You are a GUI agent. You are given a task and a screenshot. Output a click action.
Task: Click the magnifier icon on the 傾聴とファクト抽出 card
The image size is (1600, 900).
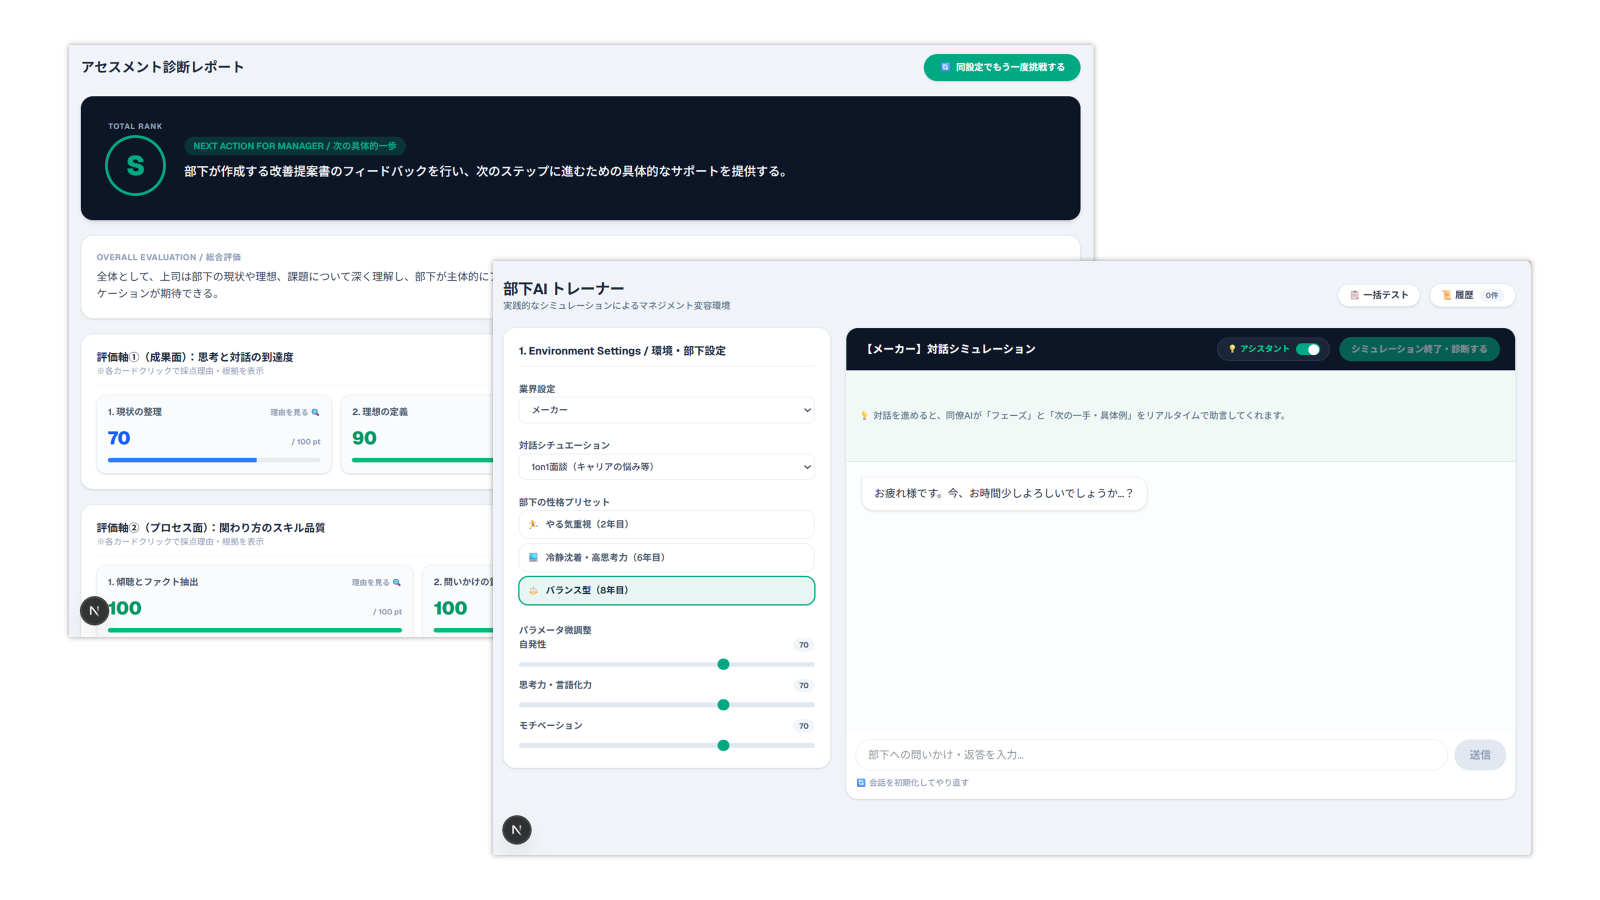(x=397, y=582)
